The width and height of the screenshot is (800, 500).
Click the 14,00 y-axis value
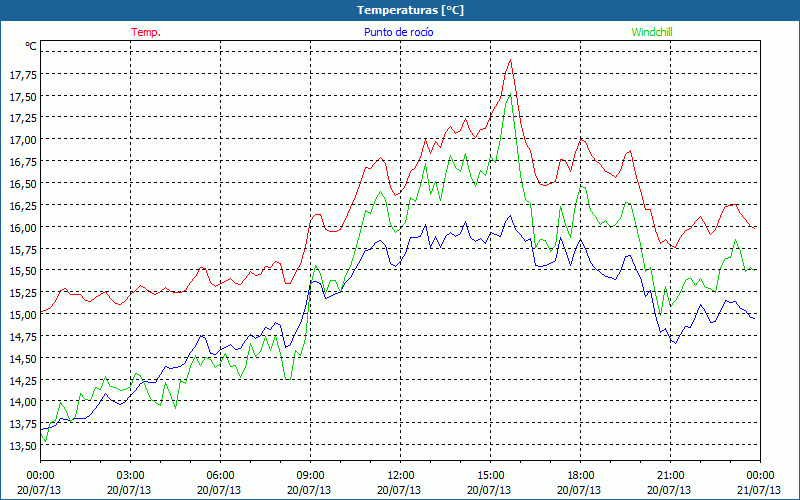click(x=23, y=402)
